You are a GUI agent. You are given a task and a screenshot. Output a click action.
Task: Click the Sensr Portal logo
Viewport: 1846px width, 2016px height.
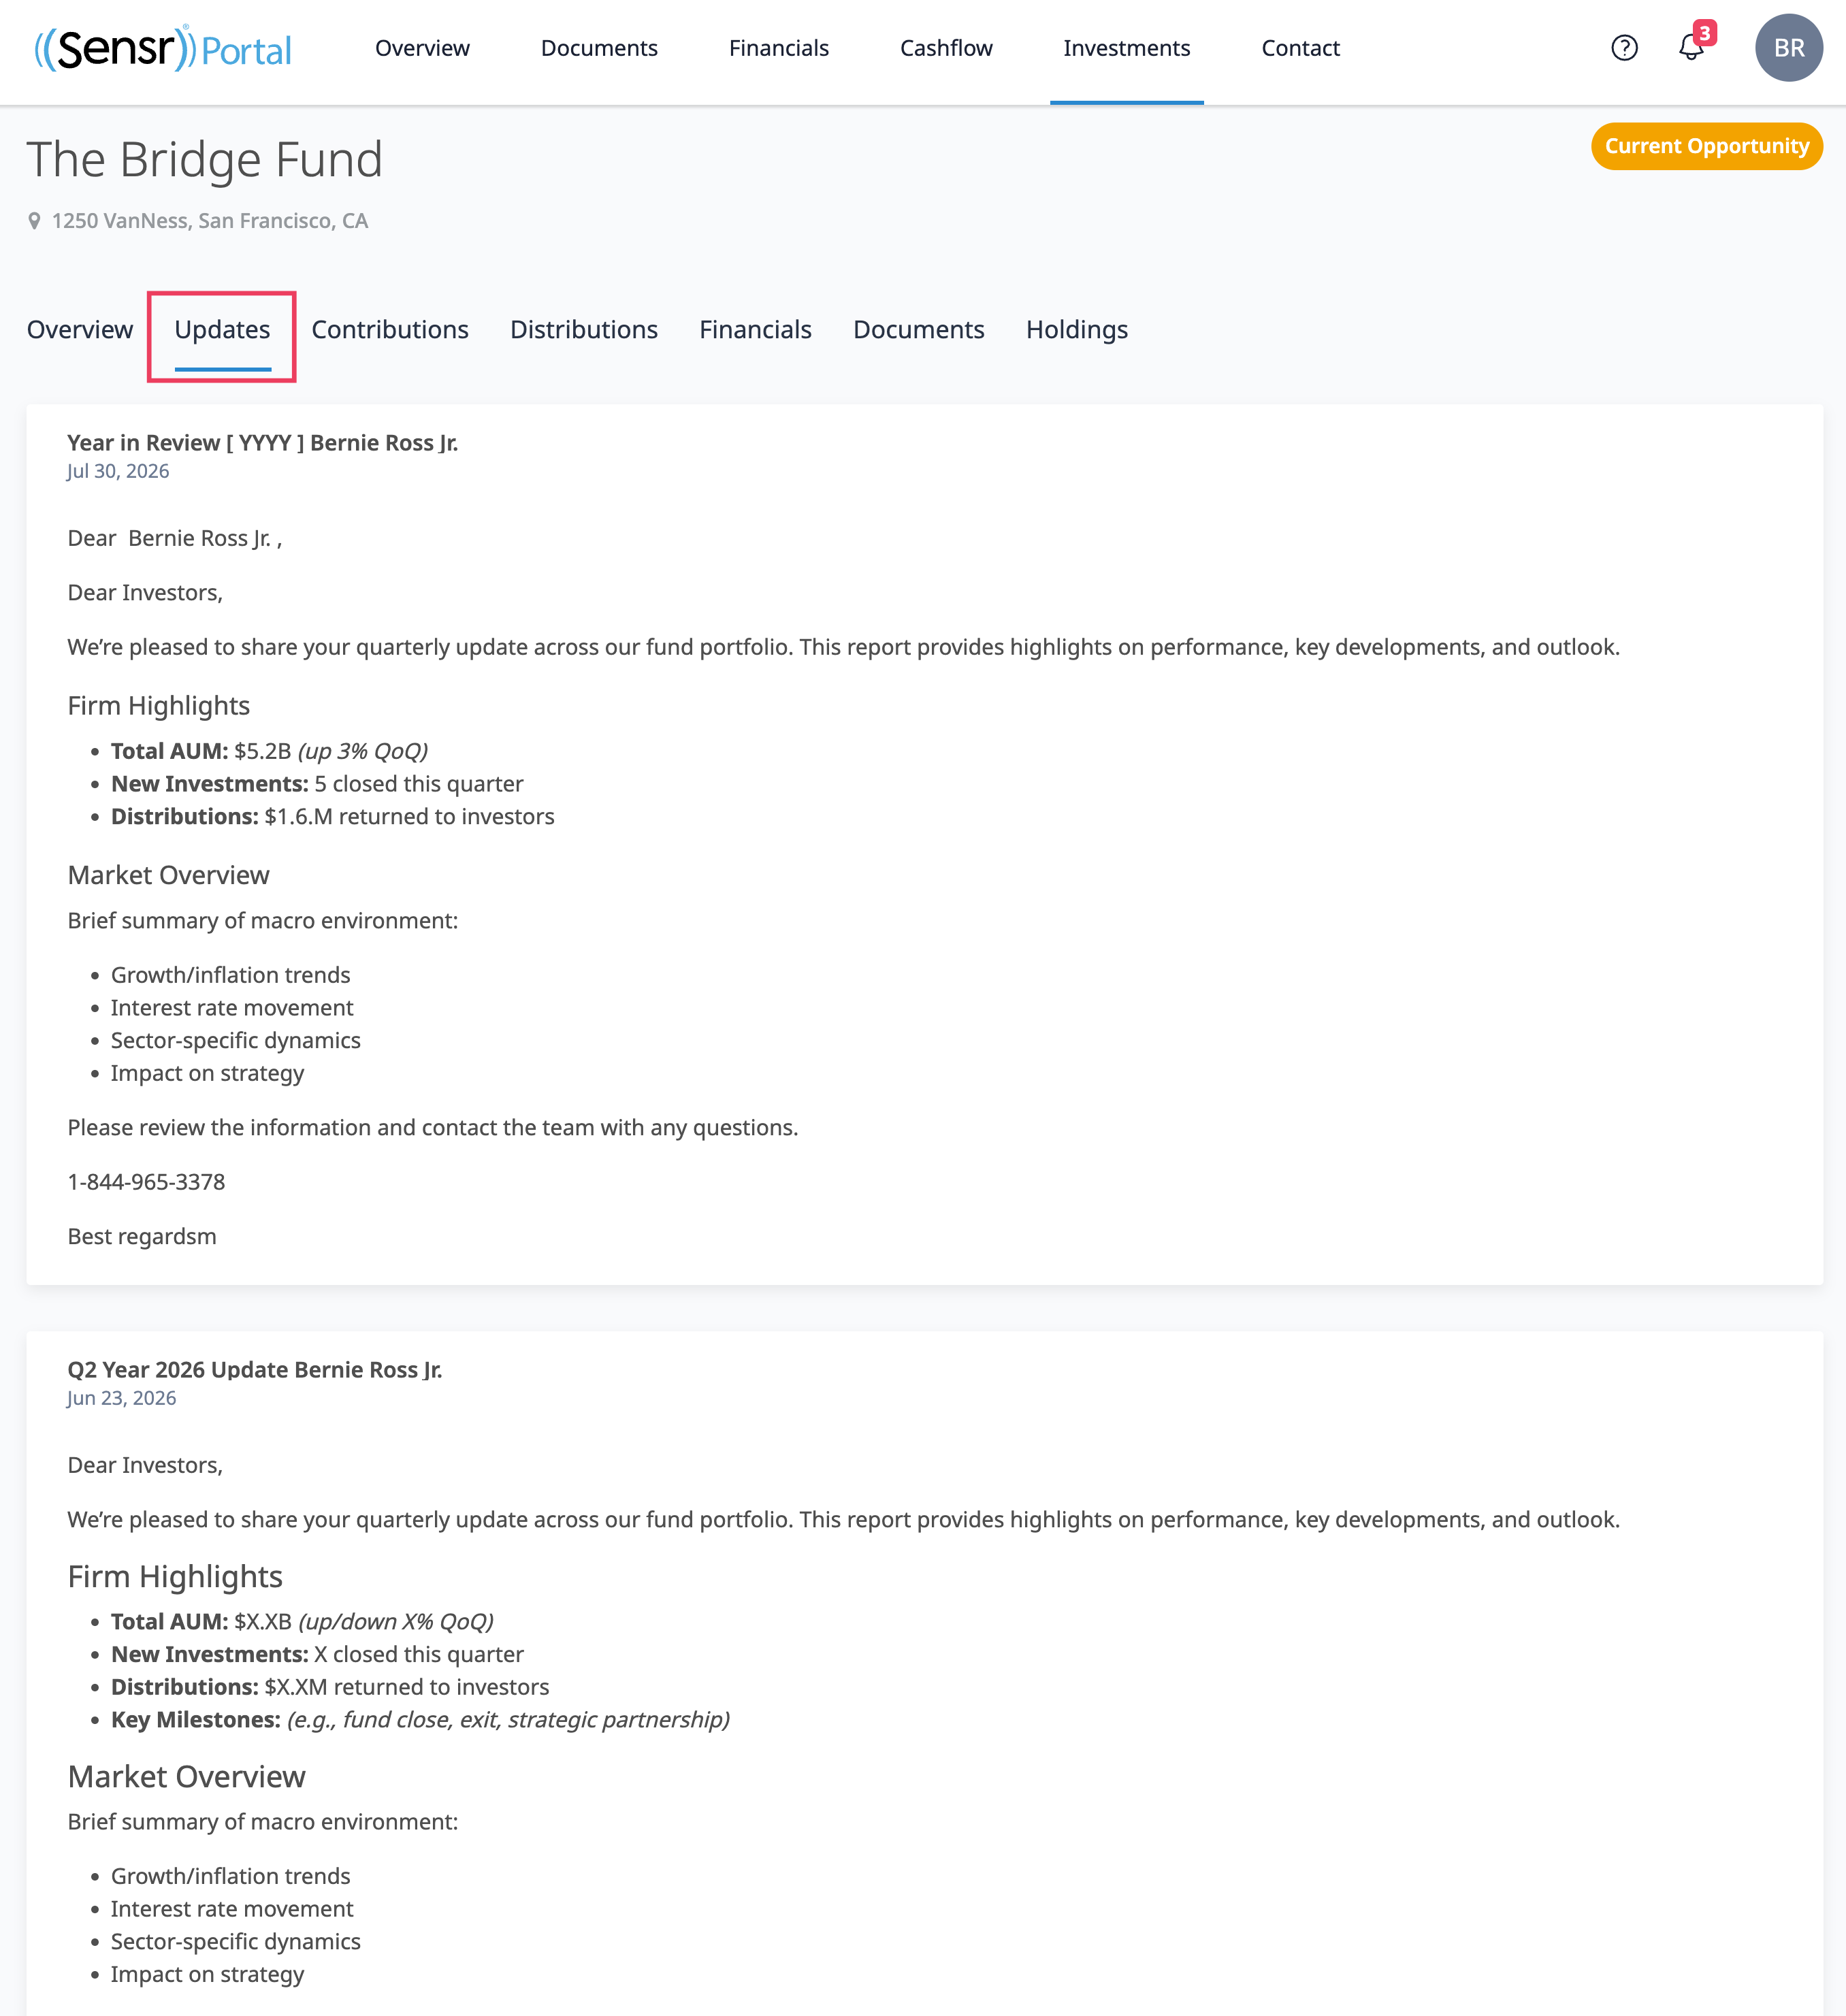pyautogui.click(x=163, y=48)
